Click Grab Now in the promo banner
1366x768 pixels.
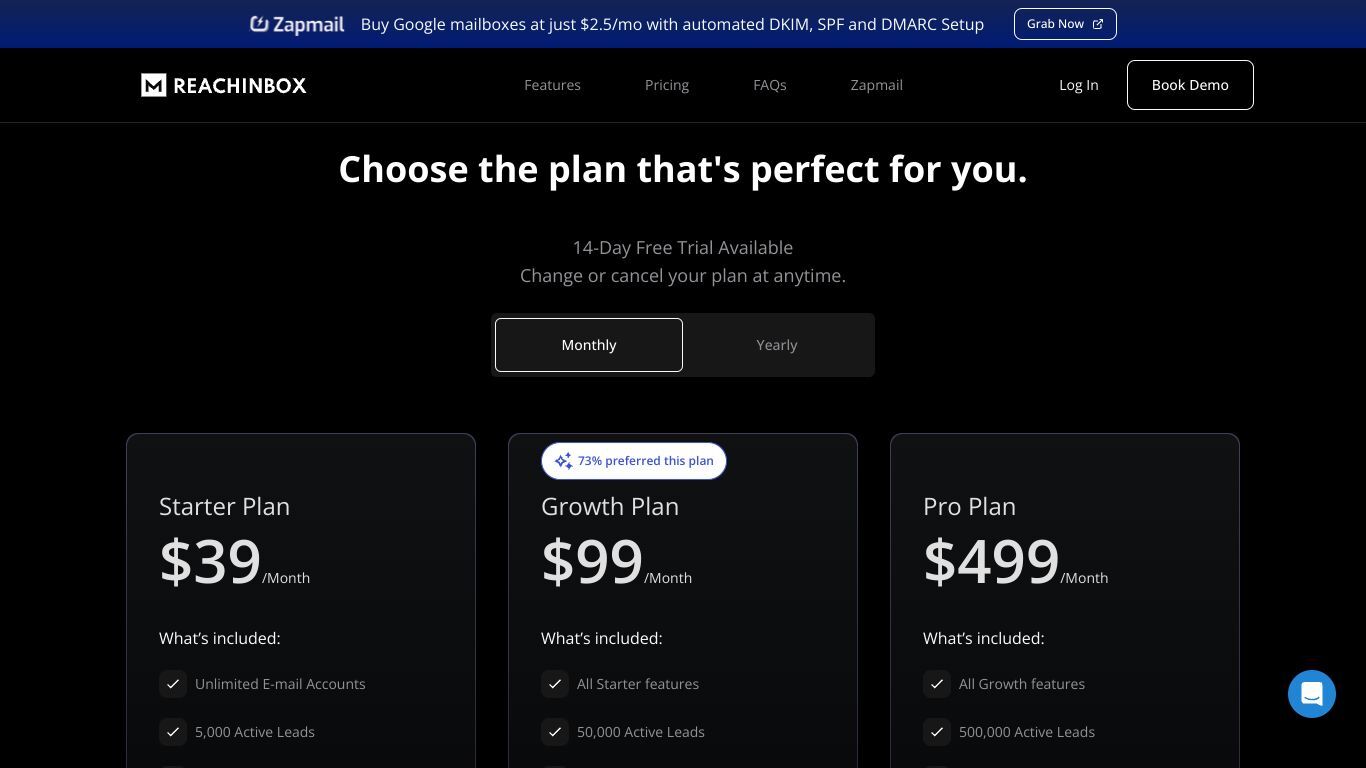pos(1065,24)
